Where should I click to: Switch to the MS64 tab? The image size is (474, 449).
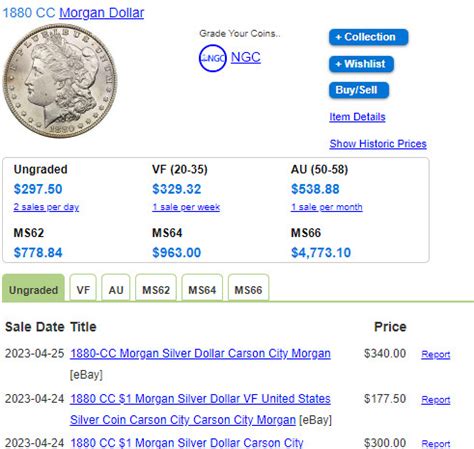point(202,289)
